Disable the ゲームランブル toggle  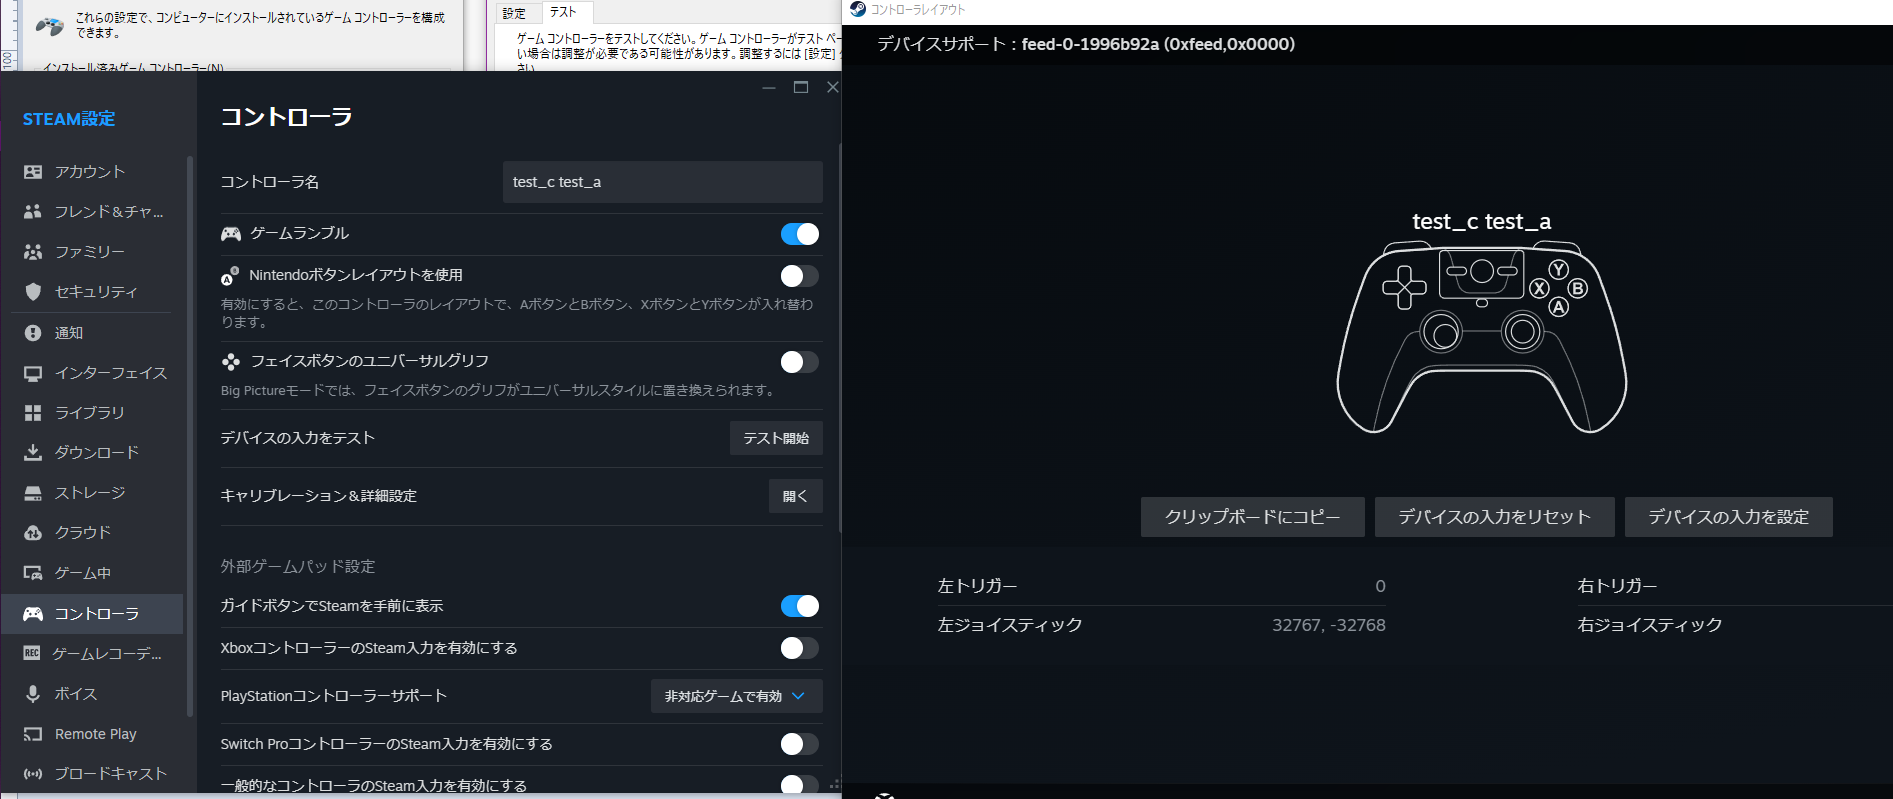800,234
